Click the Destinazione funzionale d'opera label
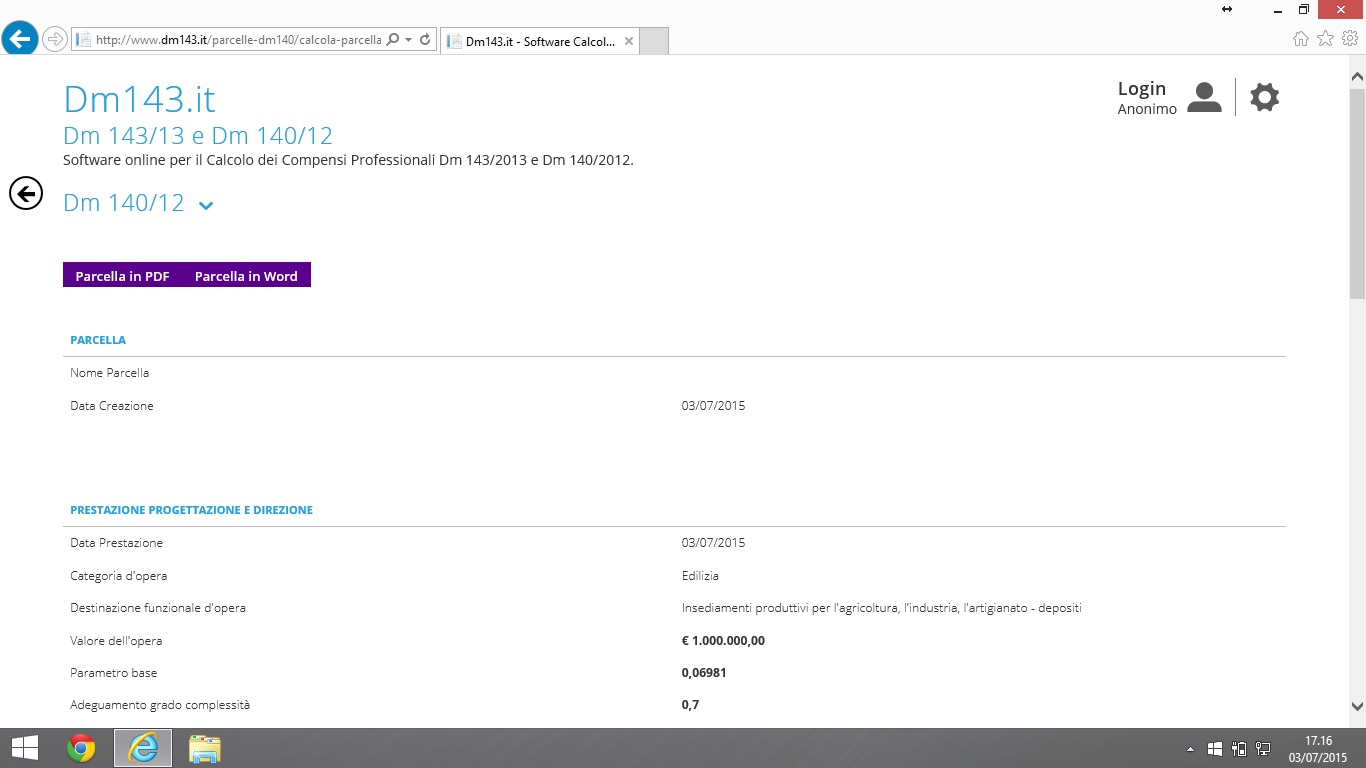1366x768 pixels. tap(158, 608)
